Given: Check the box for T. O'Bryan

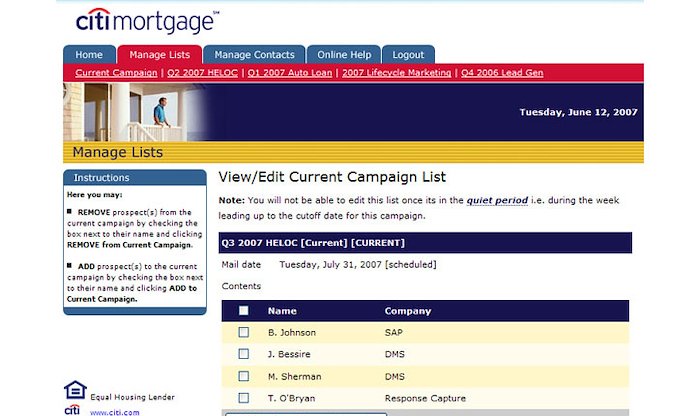Looking at the screenshot, I should coord(243,398).
